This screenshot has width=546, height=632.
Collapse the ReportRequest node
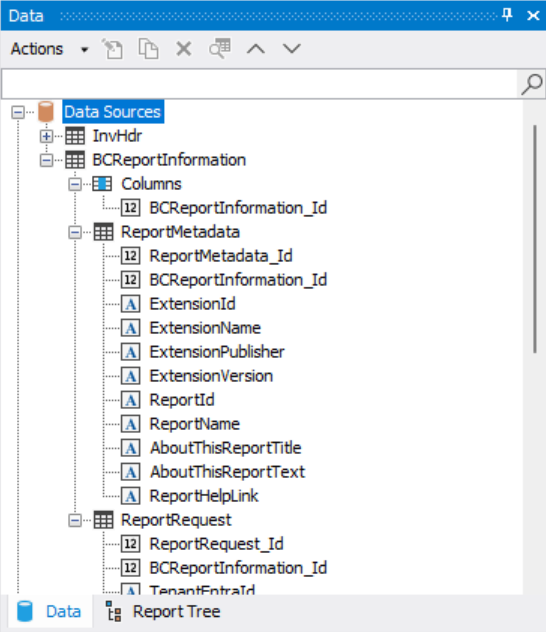pyautogui.click(x=75, y=520)
